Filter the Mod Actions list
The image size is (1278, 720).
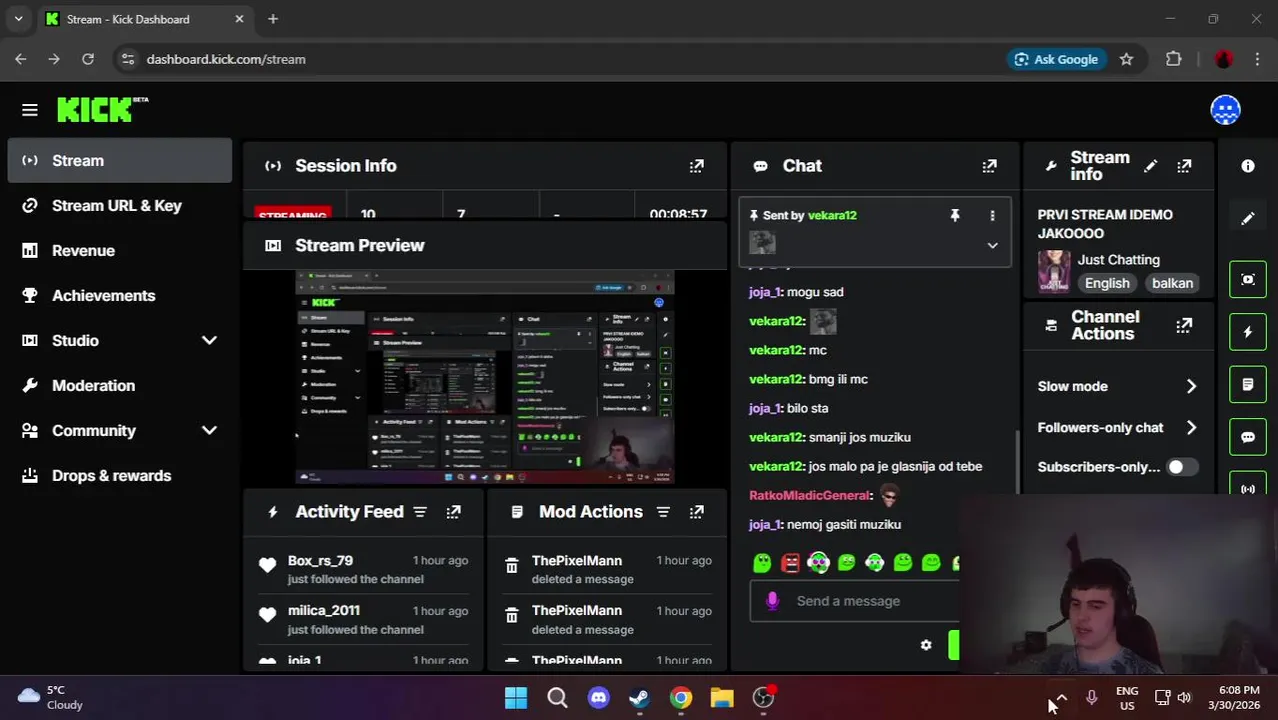pyautogui.click(x=663, y=512)
